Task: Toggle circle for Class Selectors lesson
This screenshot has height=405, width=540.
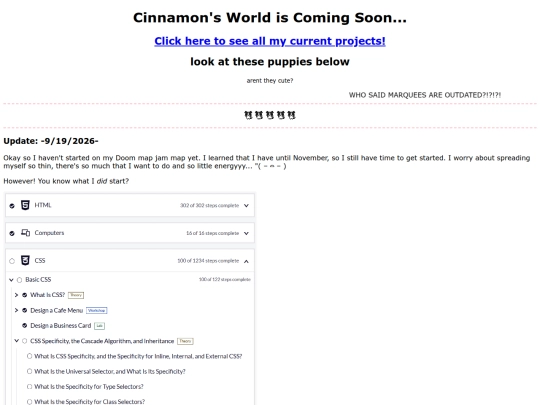Action: coord(30,402)
